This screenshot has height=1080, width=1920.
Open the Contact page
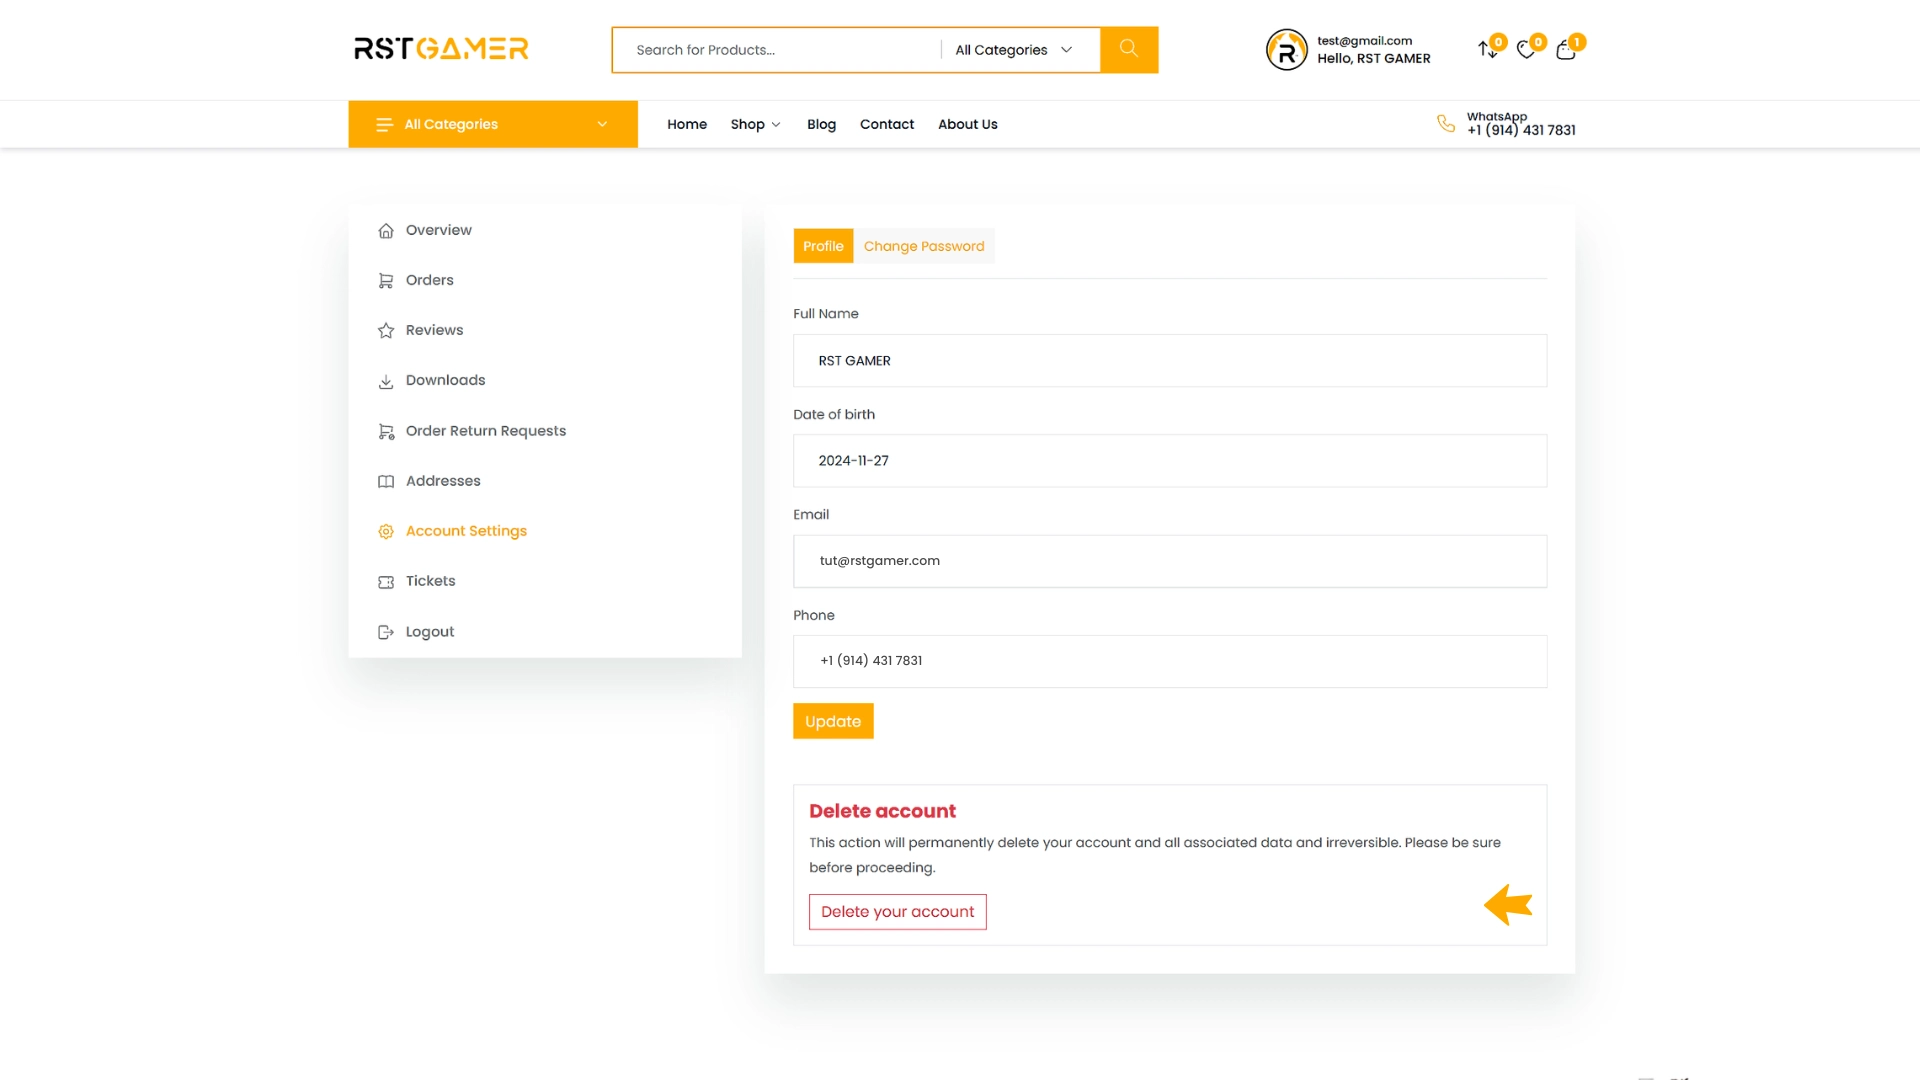point(887,124)
